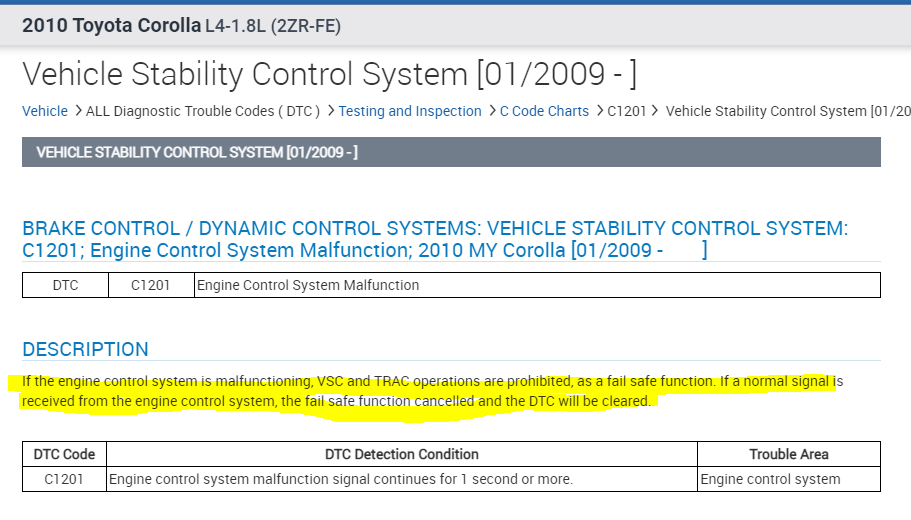Click the DTC Detection Condition column header
This screenshot has height=520, width=911.
(x=402, y=454)
